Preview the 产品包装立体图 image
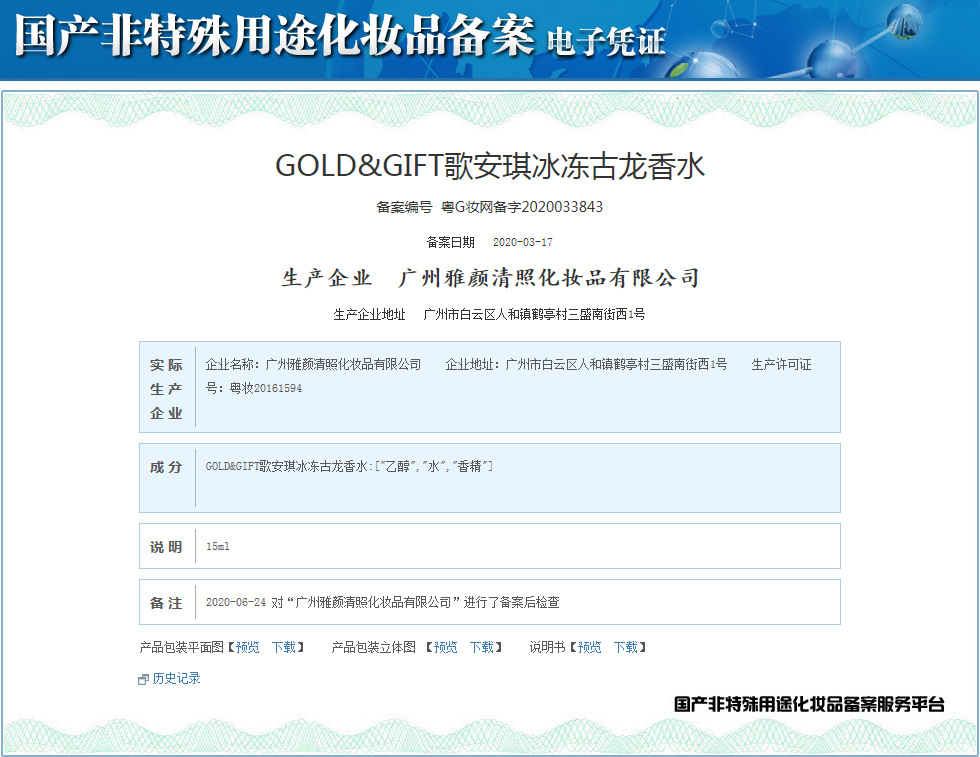The image size is (980, 757). point(446,647)
